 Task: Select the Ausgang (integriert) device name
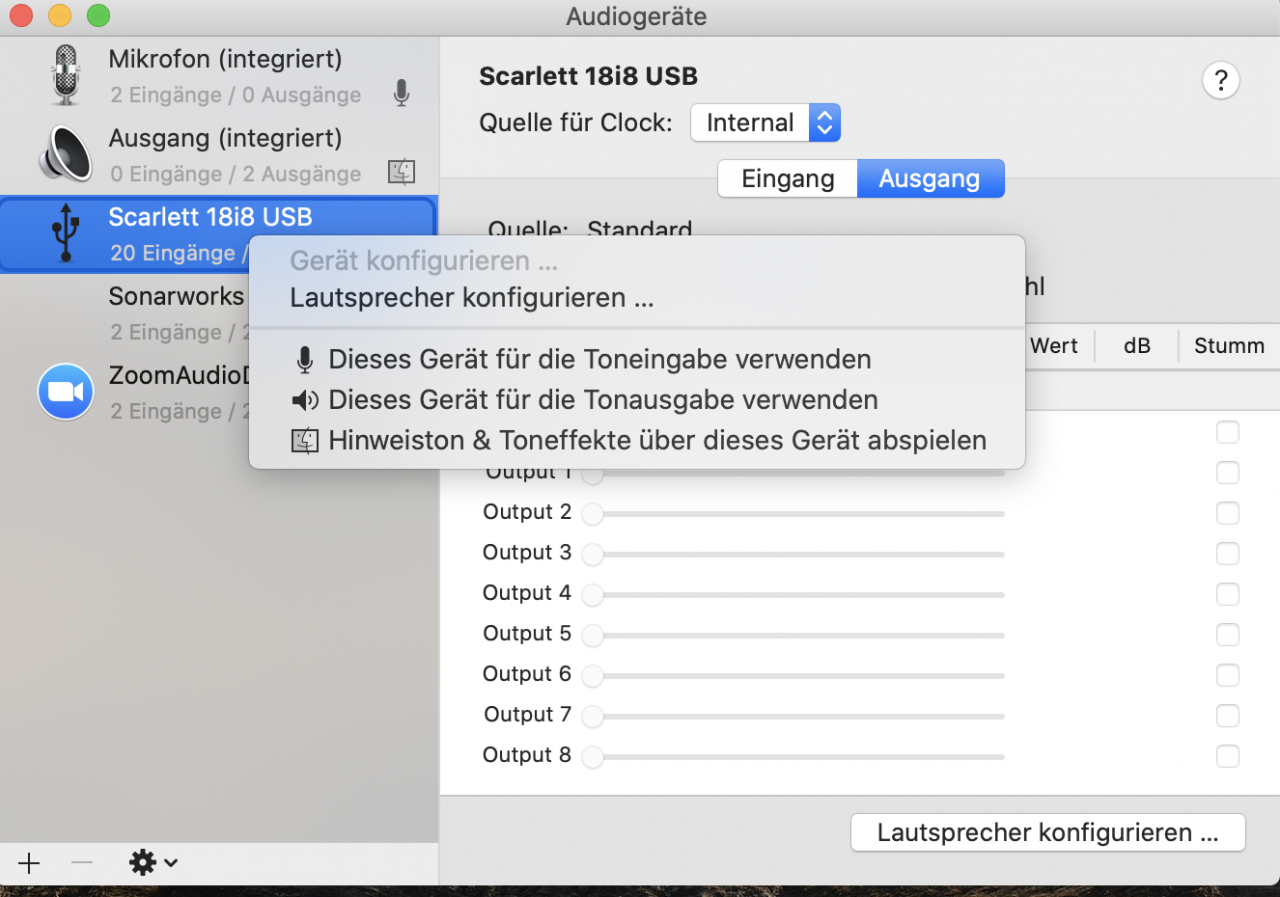tap(225, 138)
